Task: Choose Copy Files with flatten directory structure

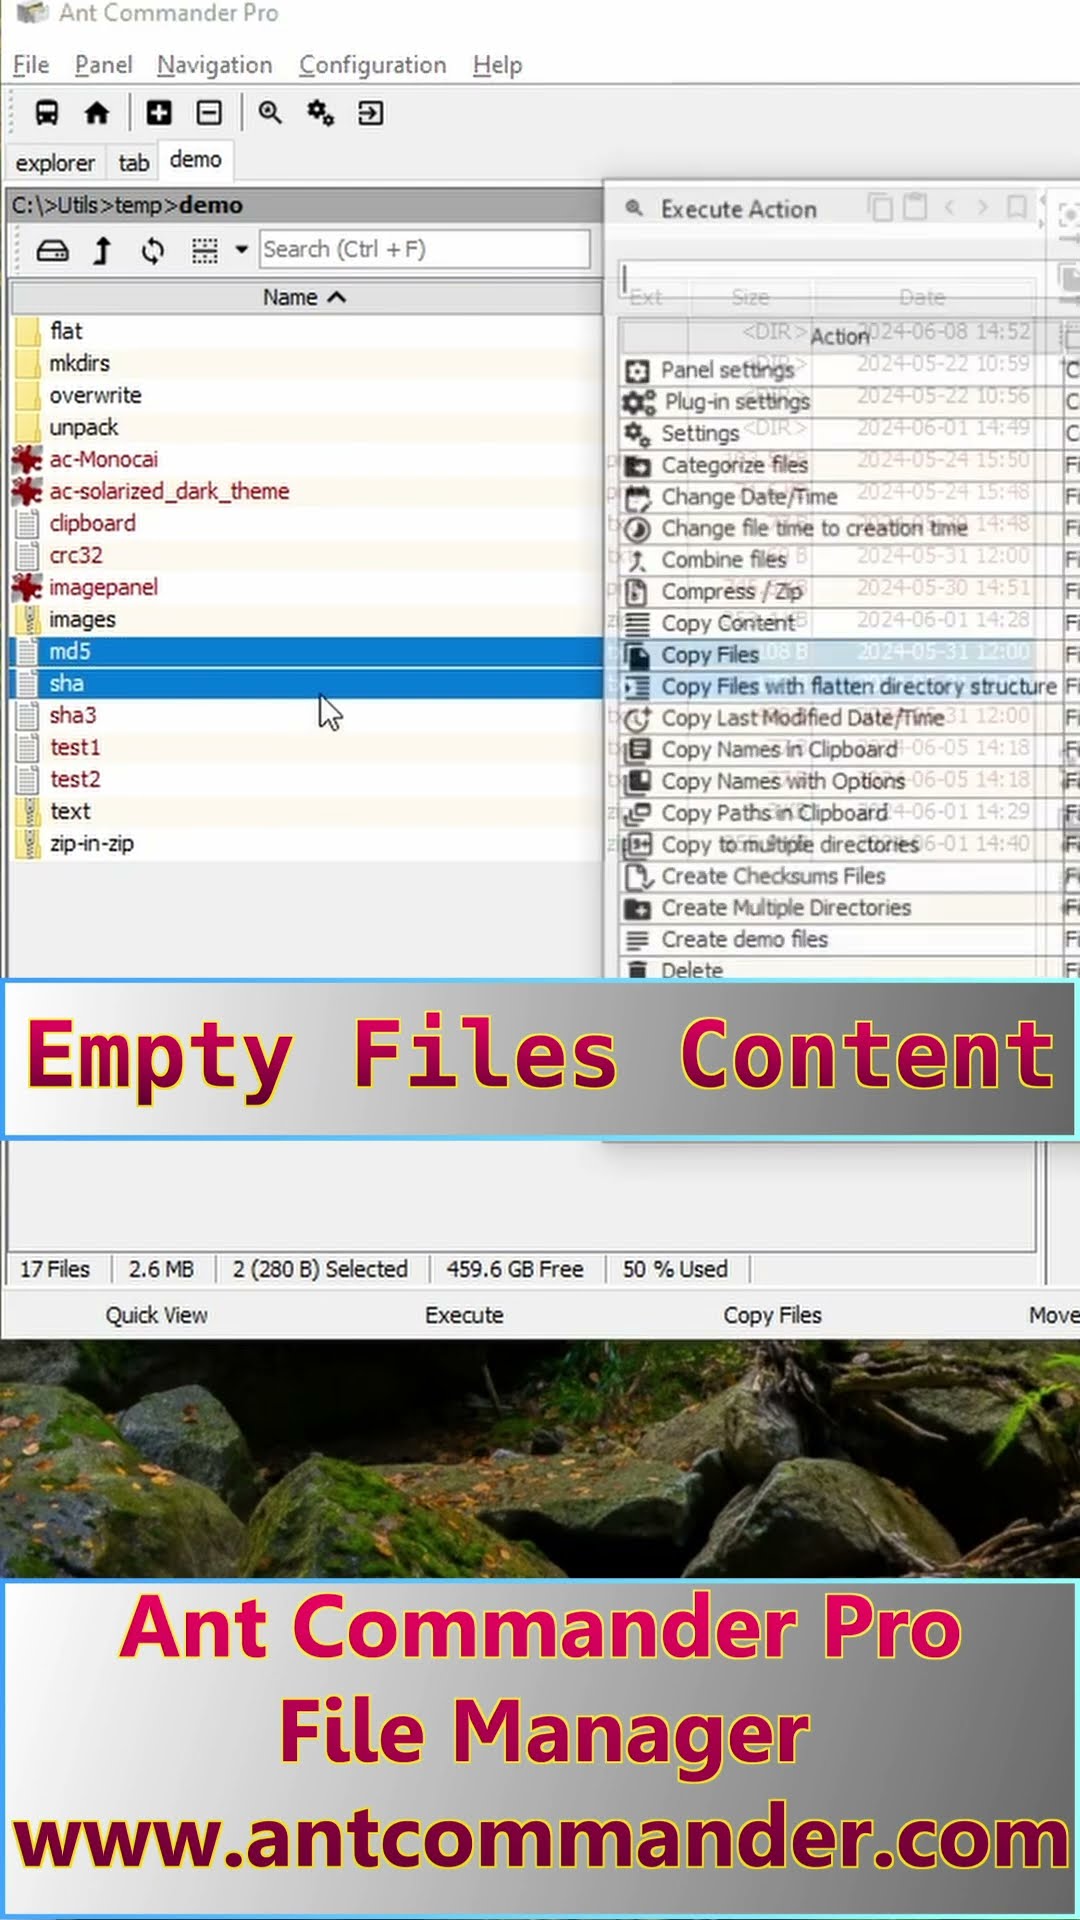Action: click(x=840, y=687)
